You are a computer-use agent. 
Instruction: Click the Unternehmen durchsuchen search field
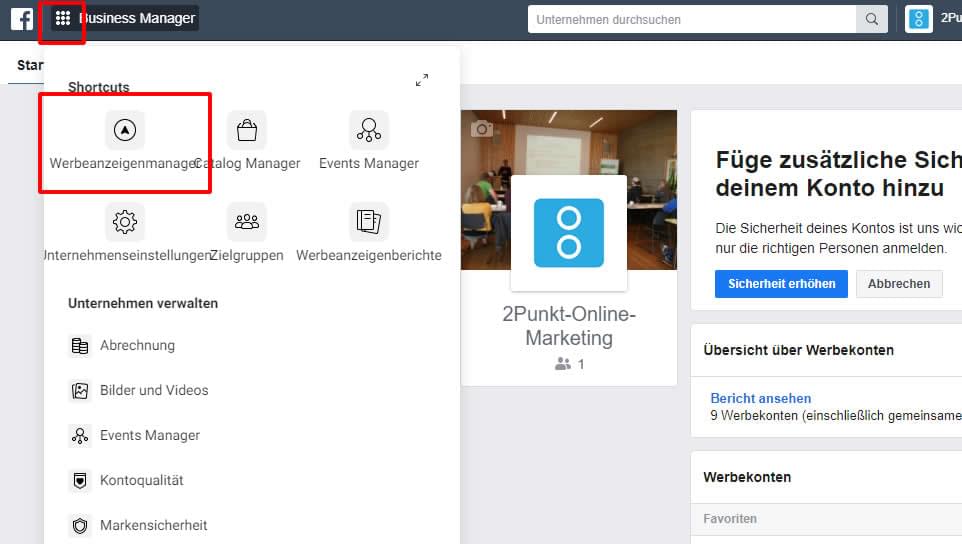click(692, 20)
